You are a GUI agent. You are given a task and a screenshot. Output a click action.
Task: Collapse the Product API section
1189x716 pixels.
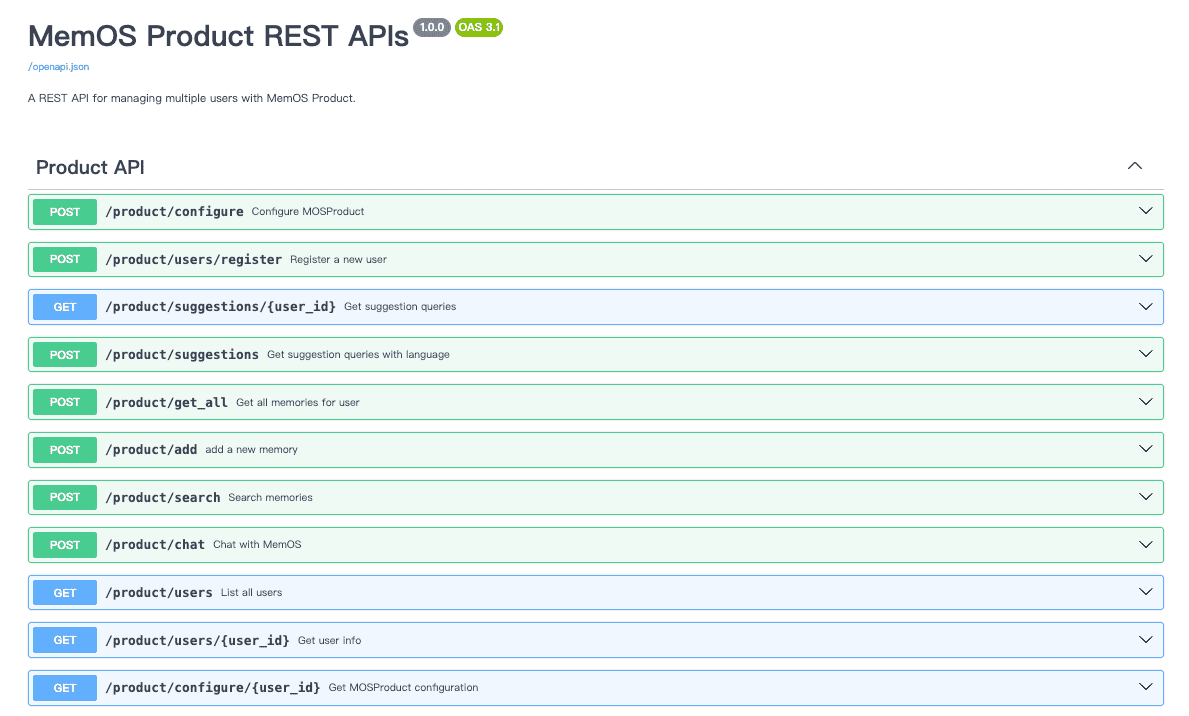(x=1134, y=166)
